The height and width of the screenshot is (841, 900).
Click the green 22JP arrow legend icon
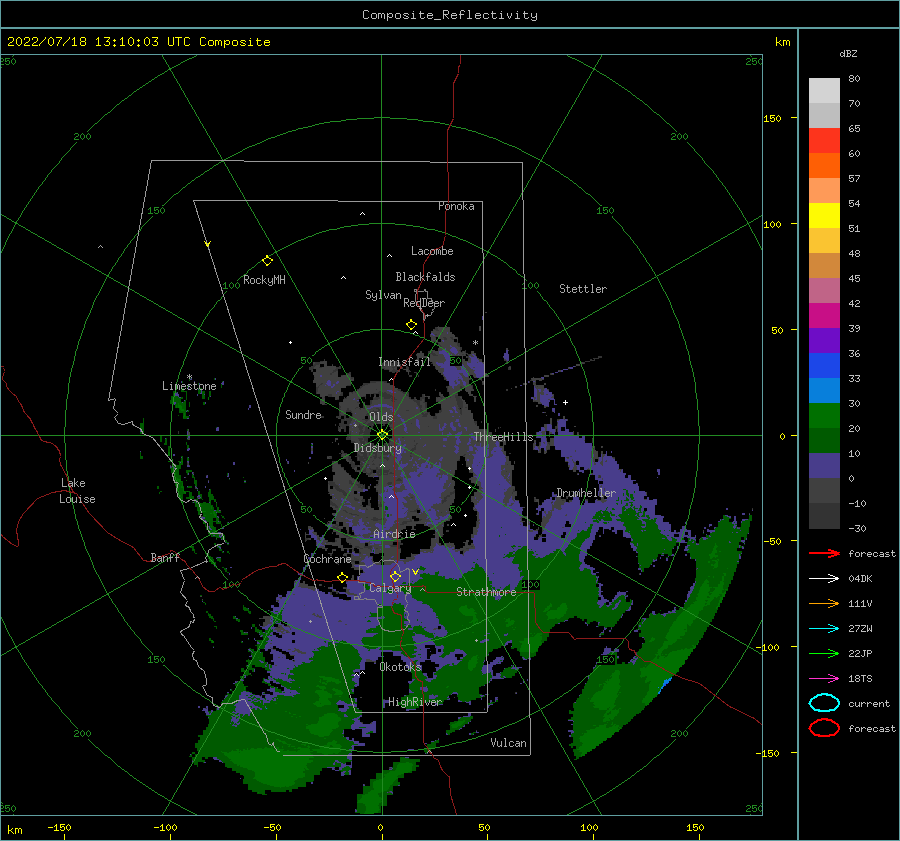(x=824, y=653)
